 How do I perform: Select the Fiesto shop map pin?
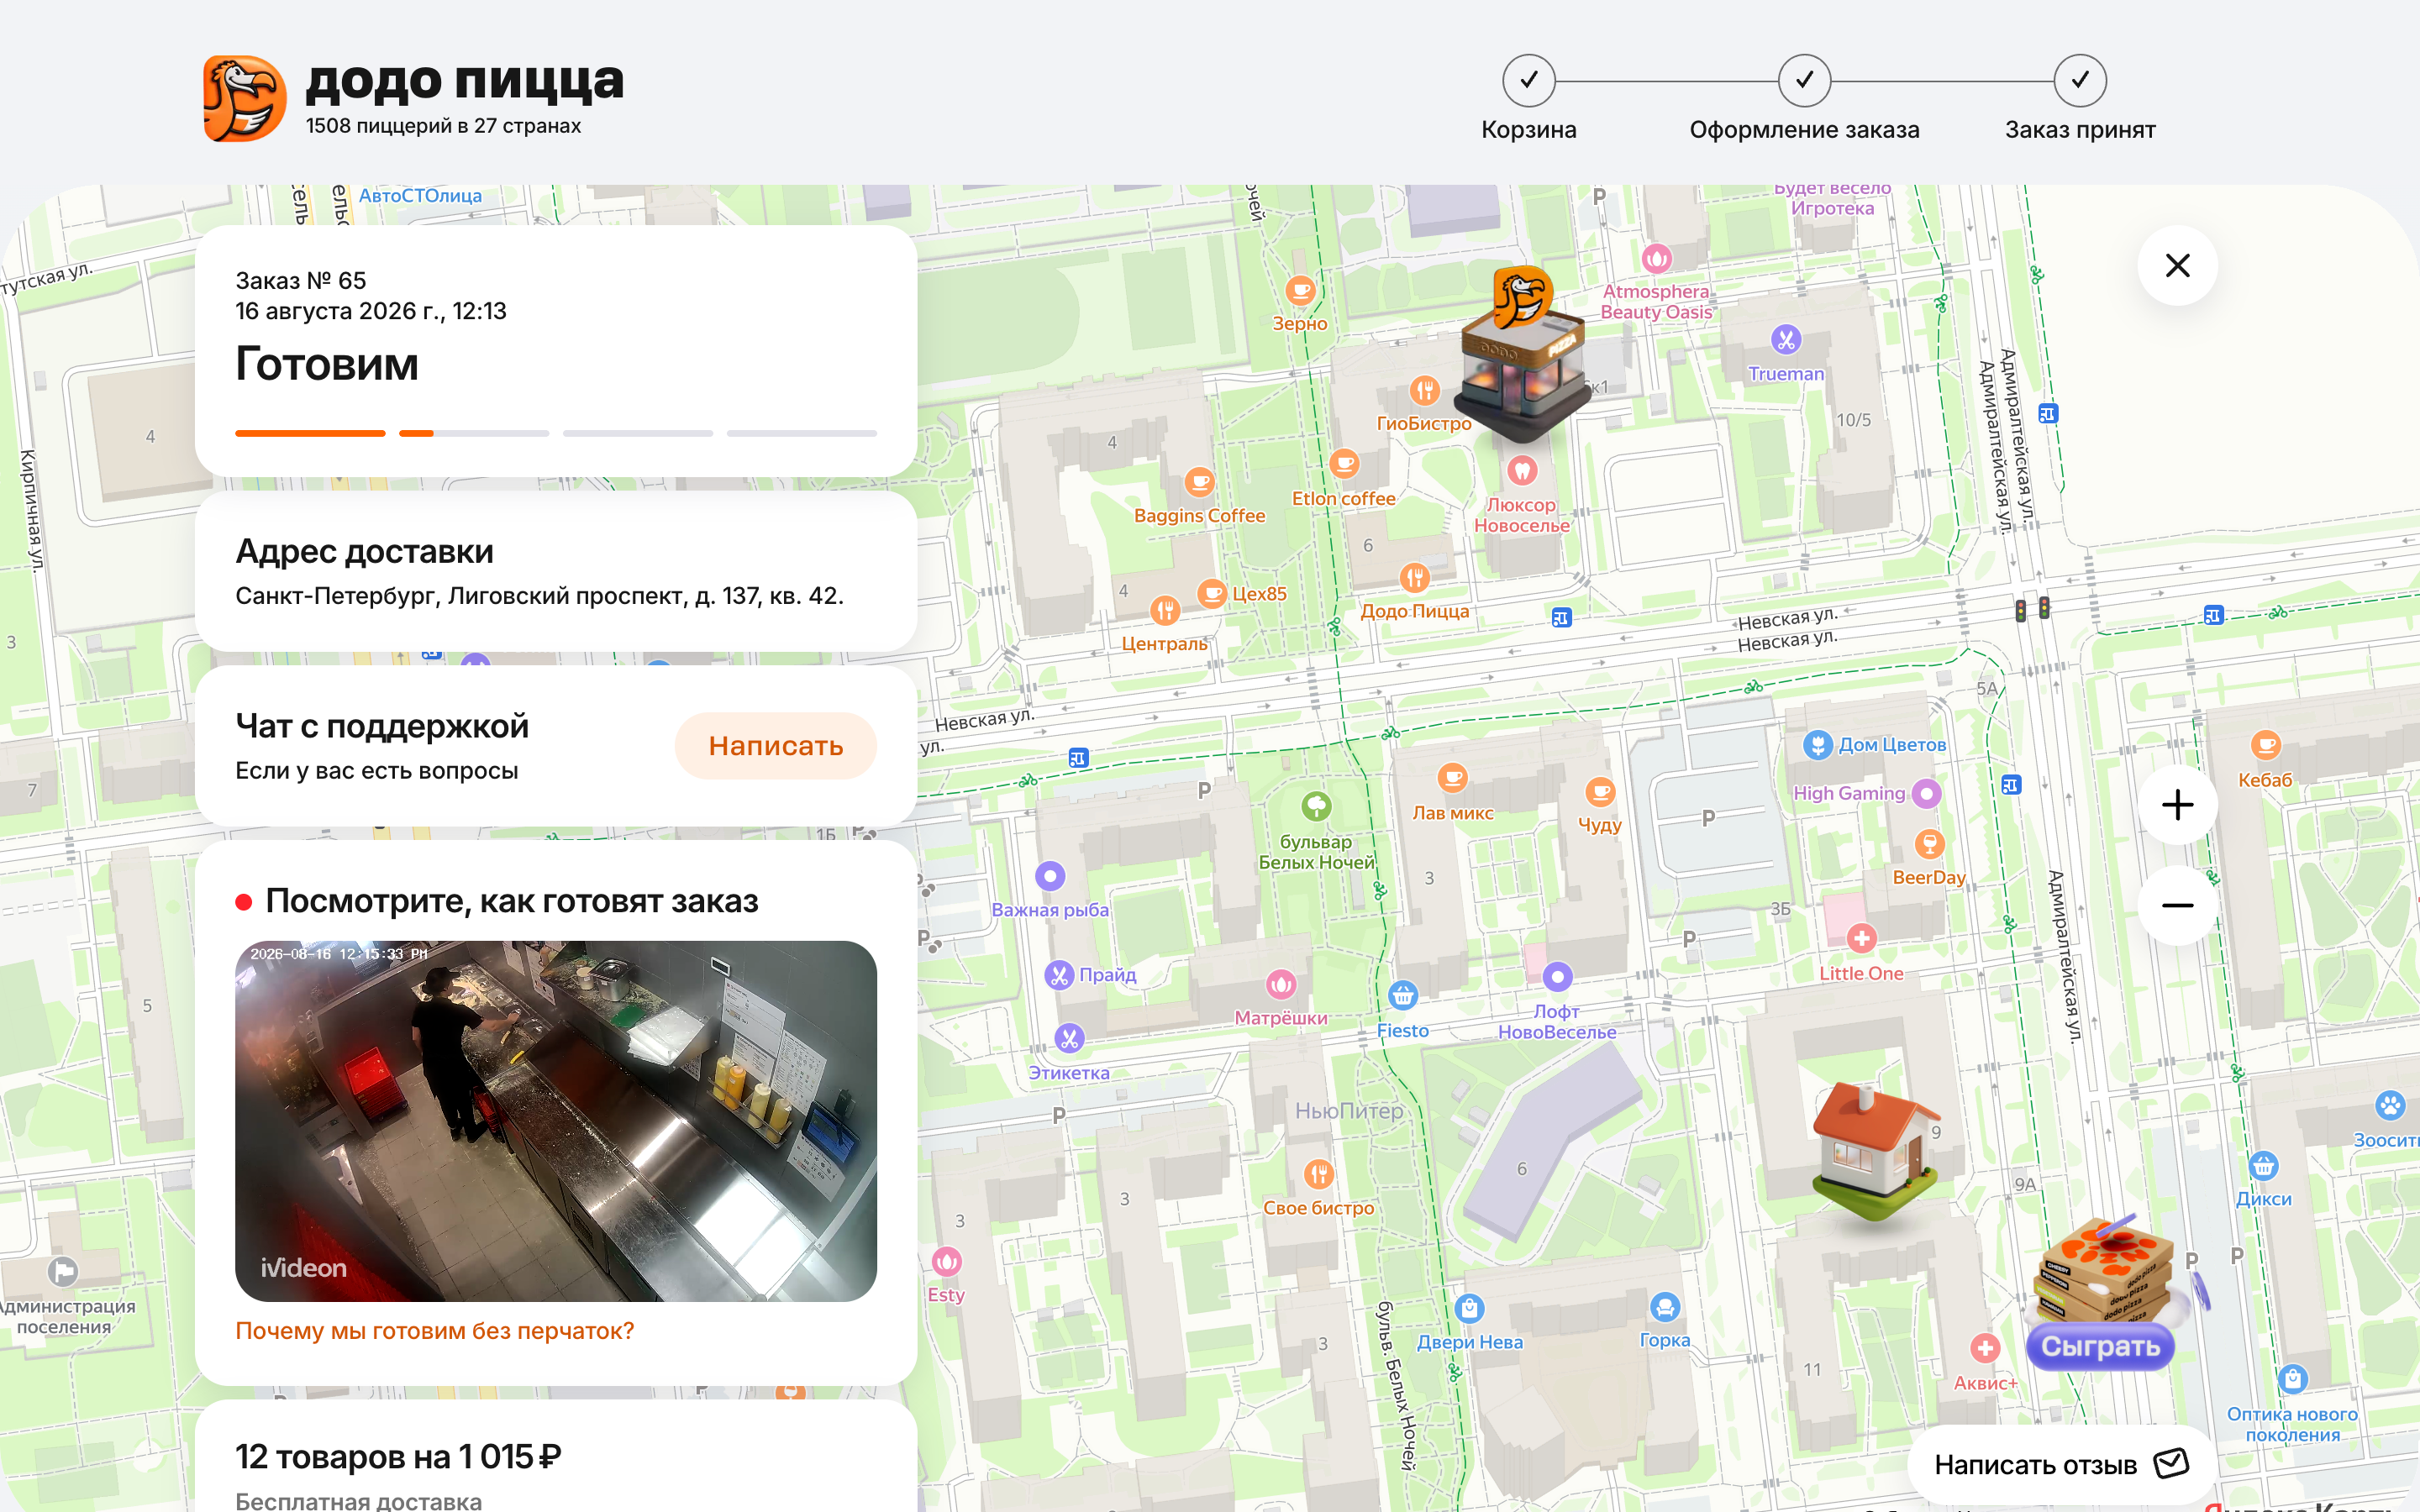pos(1403,996)
